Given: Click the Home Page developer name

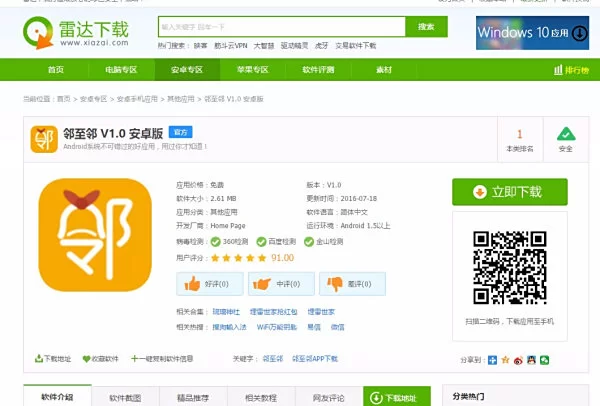Looking at the screenshot, I should tap(228, 226).
